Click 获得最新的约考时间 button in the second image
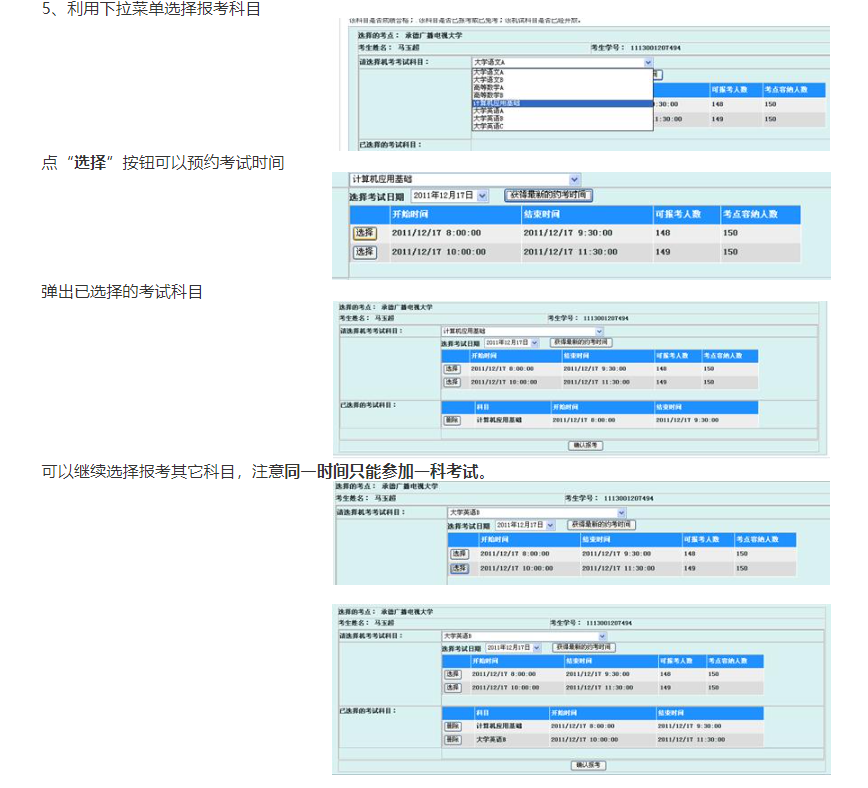Image resolution: width=868 pixels, height=788 pixels. [547, 195]
